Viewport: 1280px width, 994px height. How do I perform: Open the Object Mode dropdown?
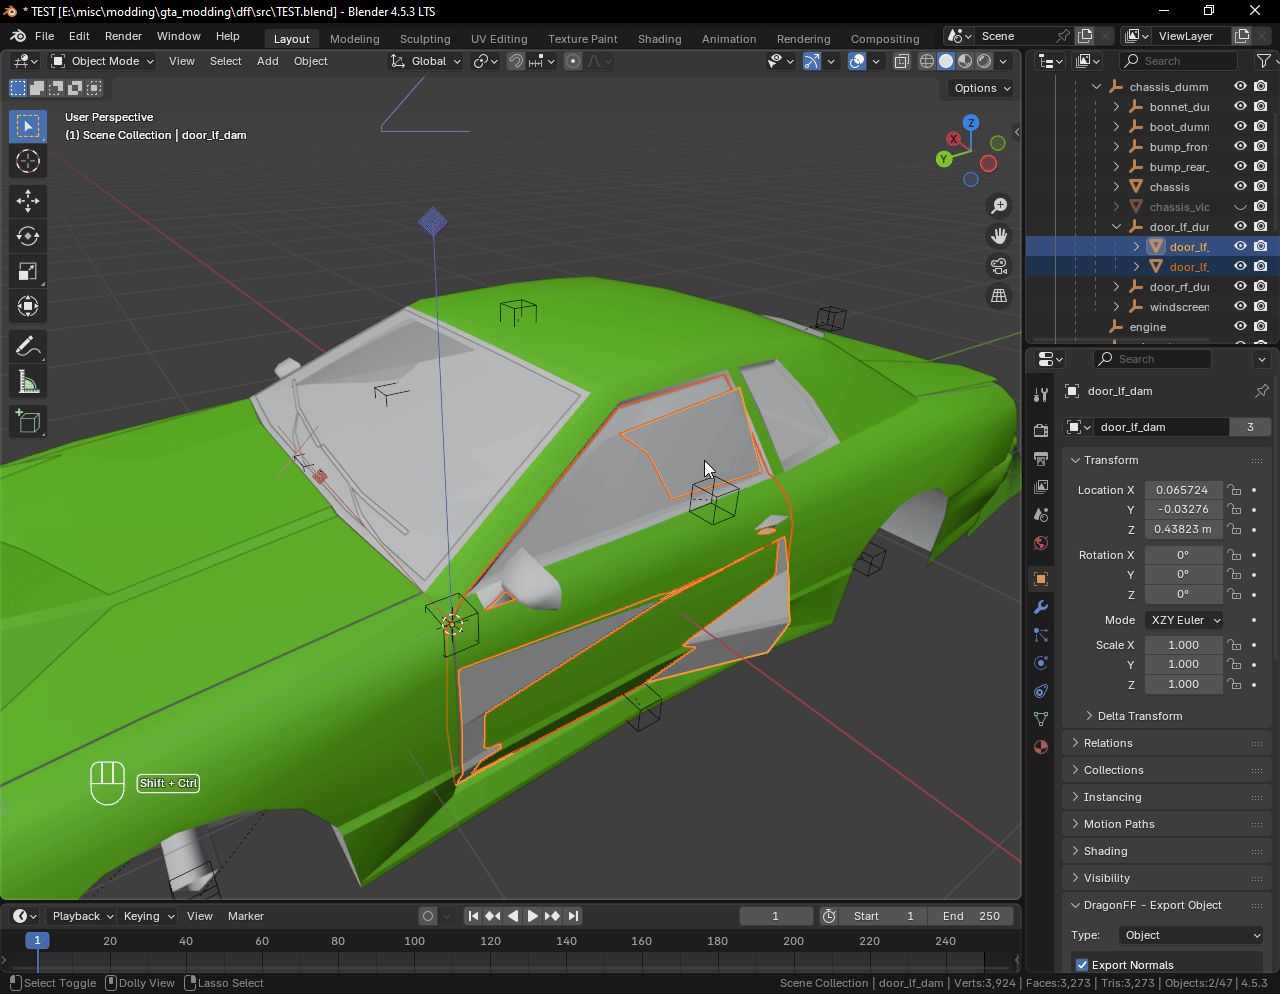pos(103,61)
